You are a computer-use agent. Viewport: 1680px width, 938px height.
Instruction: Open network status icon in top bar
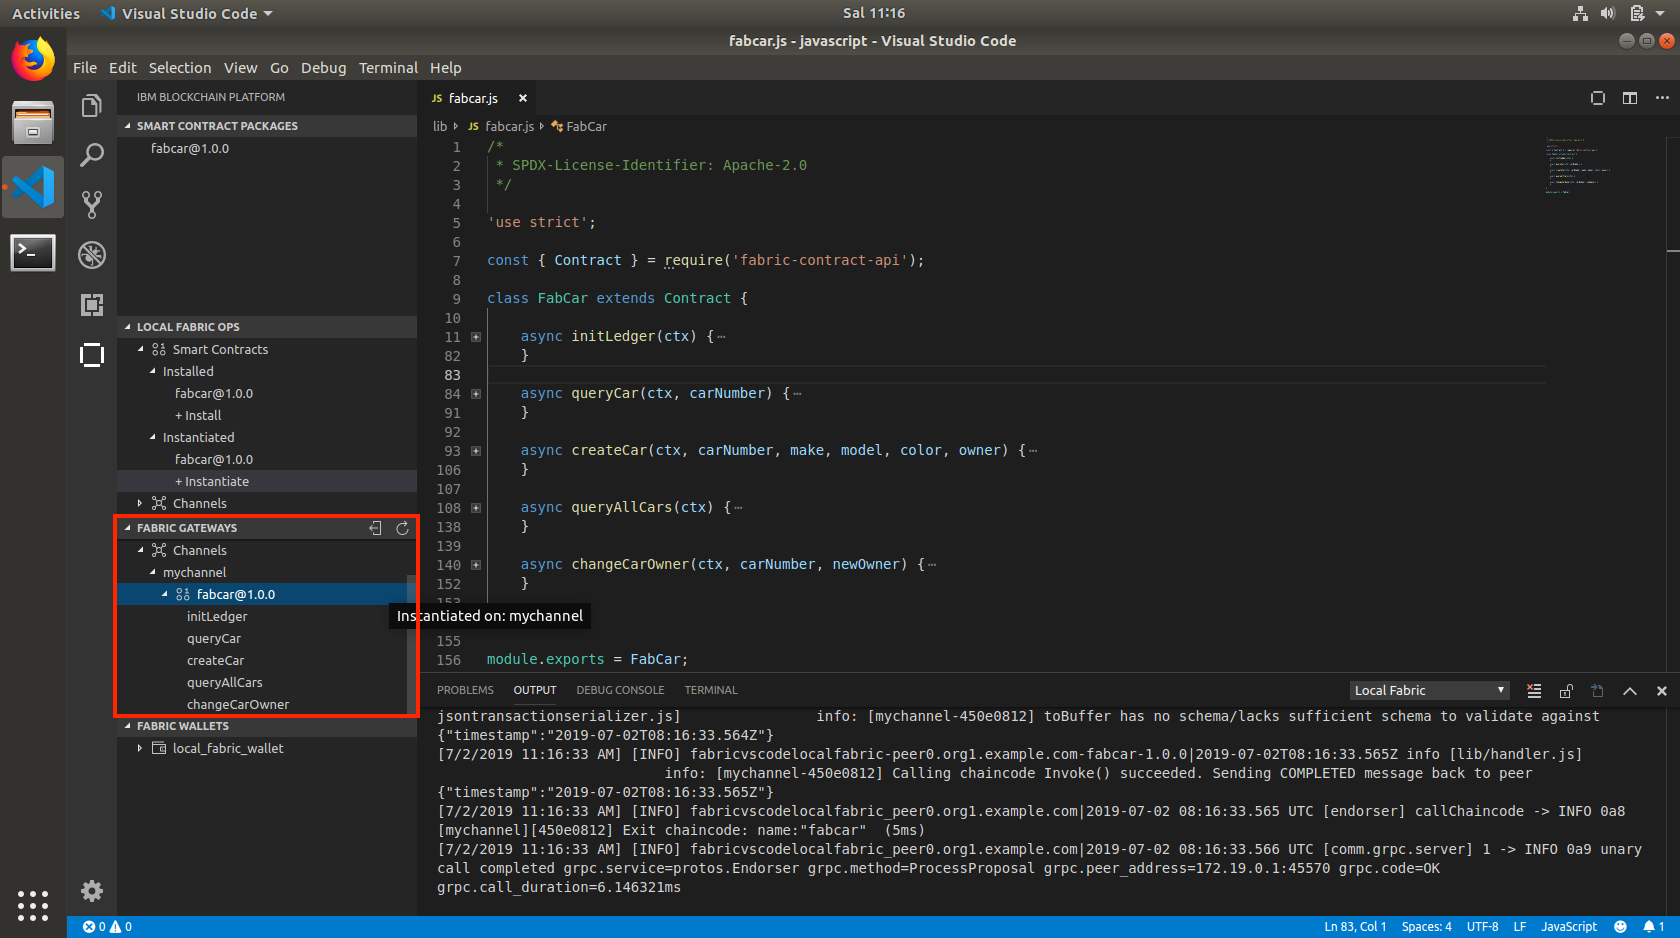point(1580,13)
